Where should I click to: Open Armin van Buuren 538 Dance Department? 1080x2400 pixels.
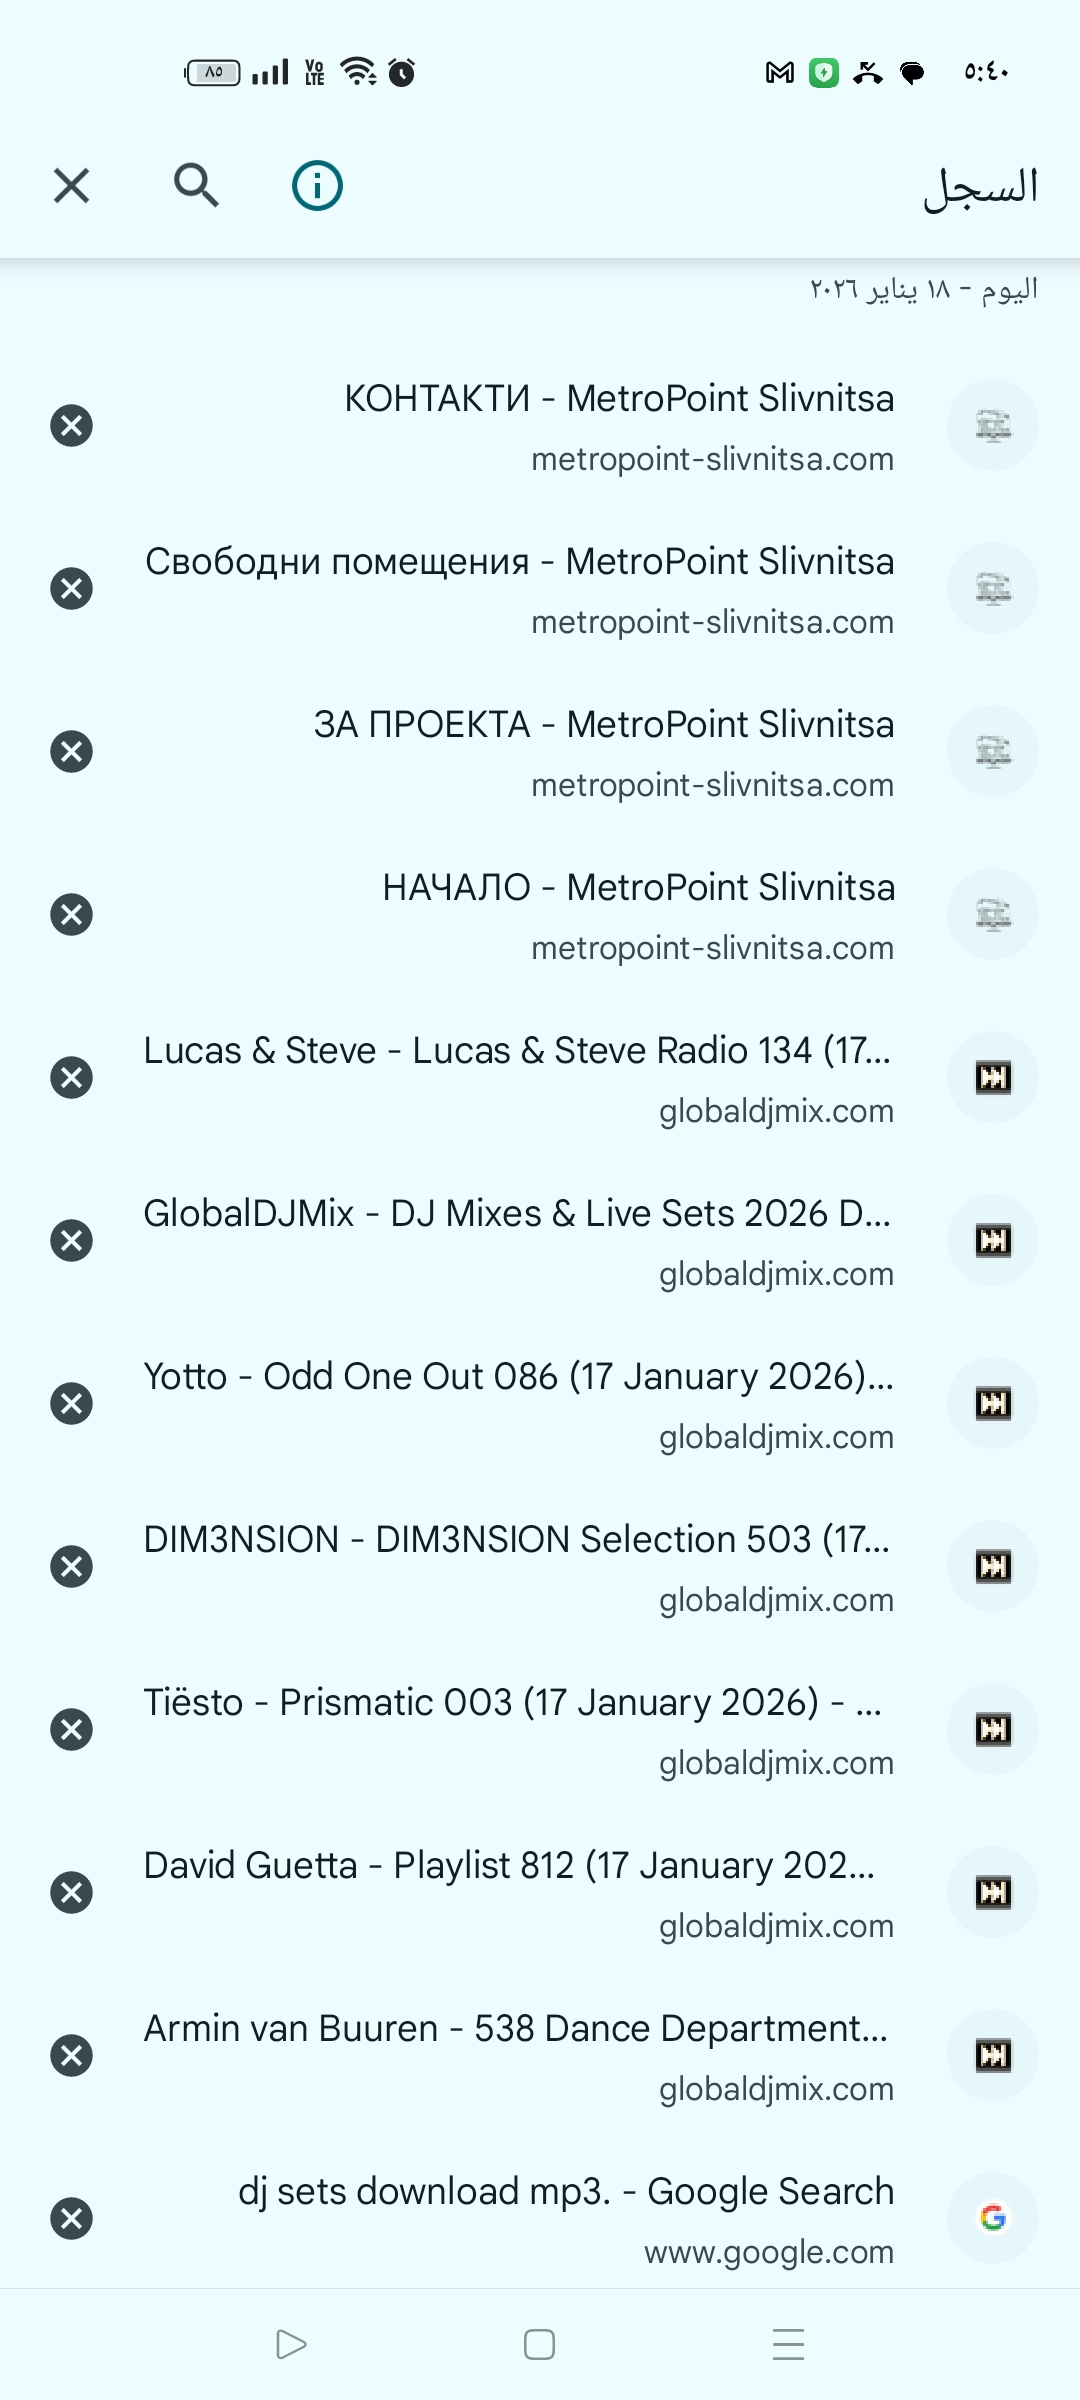pos(540,2055)
